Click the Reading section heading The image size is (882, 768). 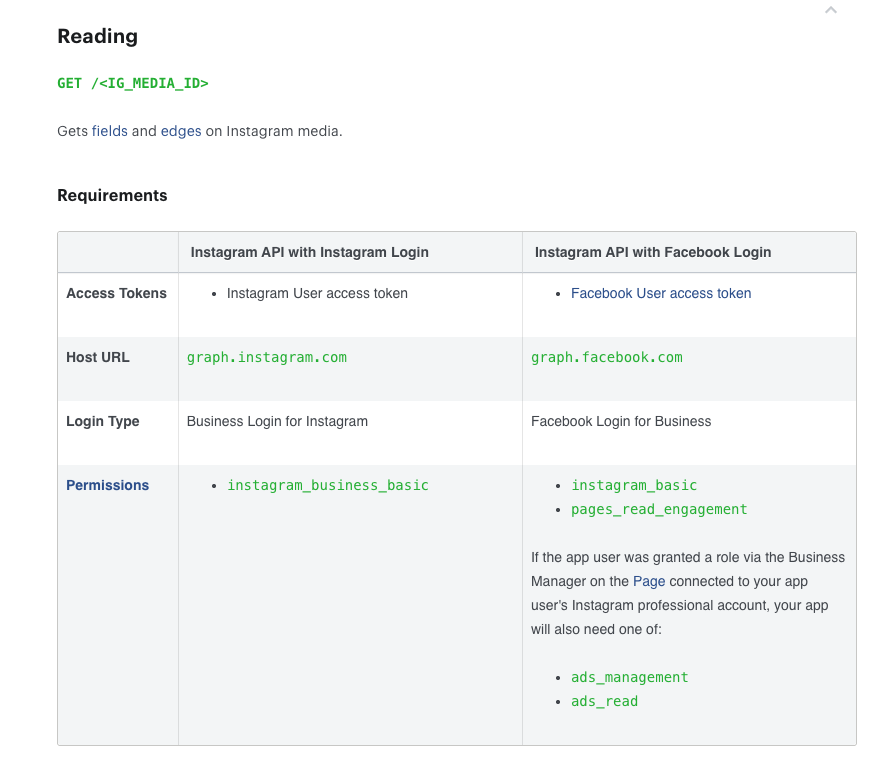97,37
